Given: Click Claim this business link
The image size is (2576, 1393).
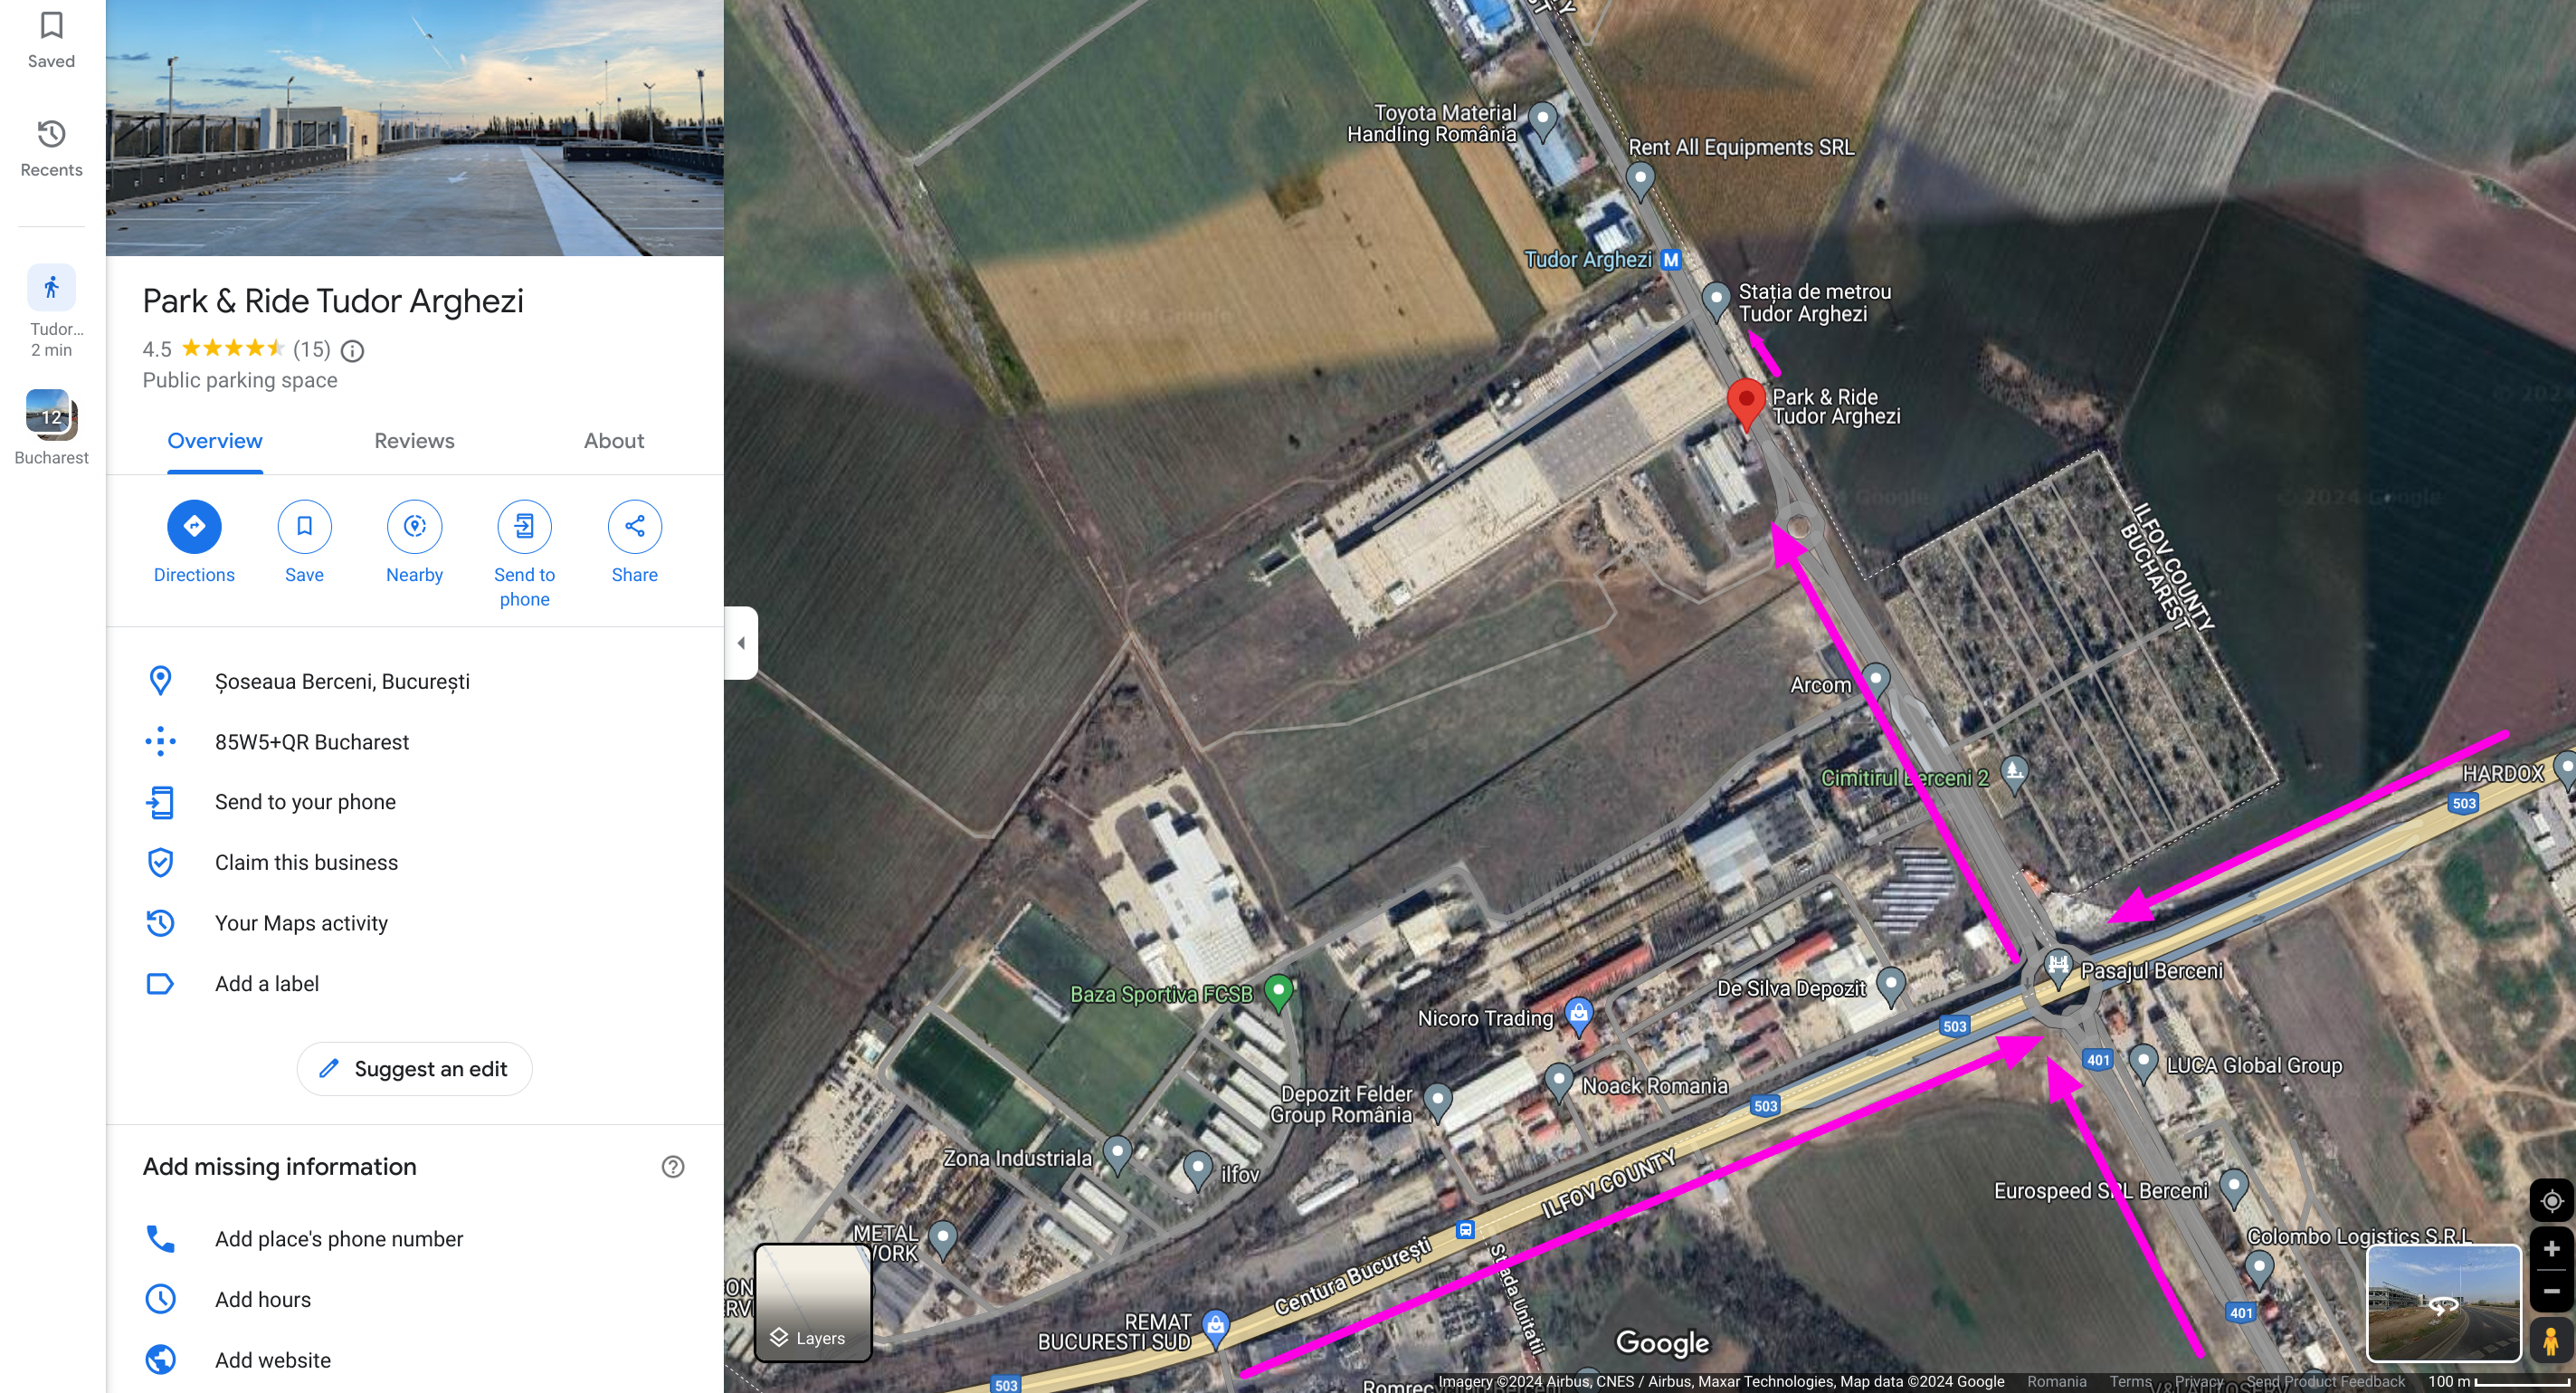Looking at the screenshot, I should coord(306,862).
